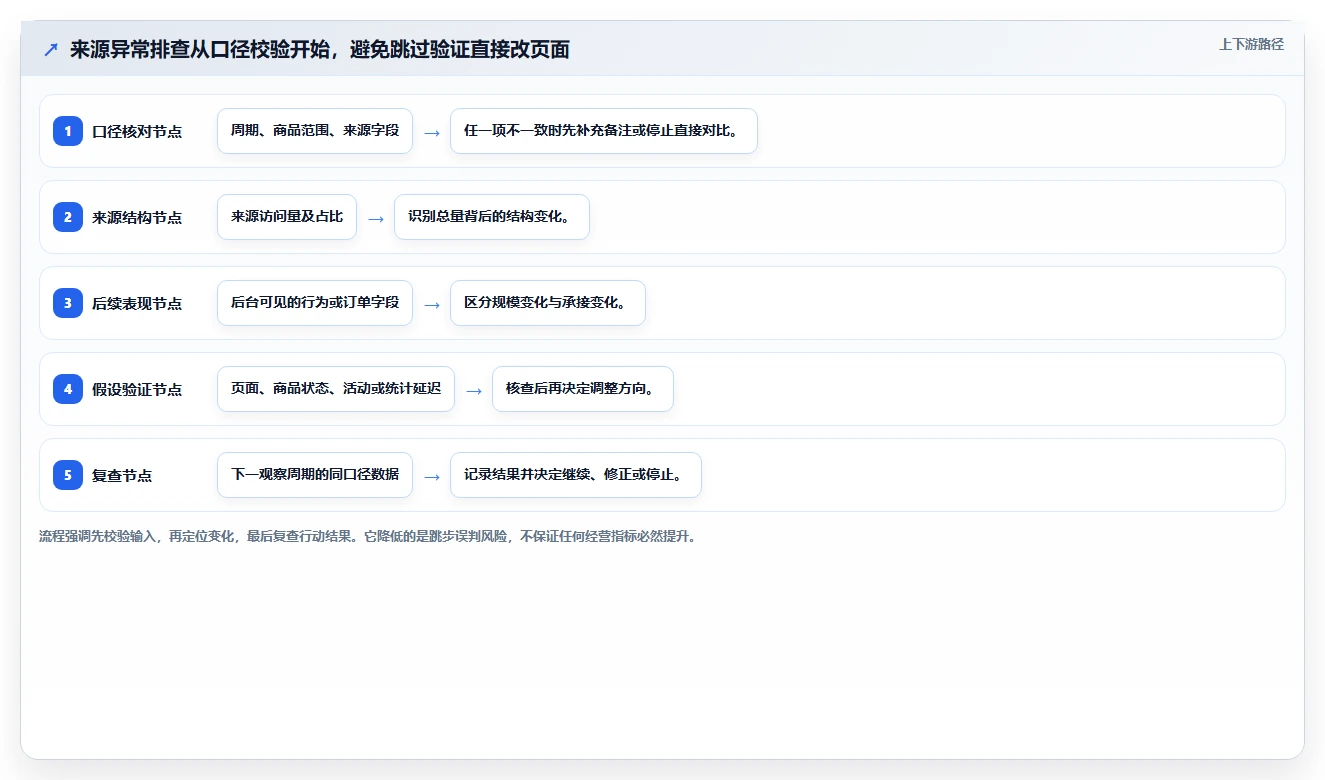Click the arrow after 后台可见的行为或订单字段
Image resolution: width=1325 pixels, height=780 pixels.
tap(432, 304)
